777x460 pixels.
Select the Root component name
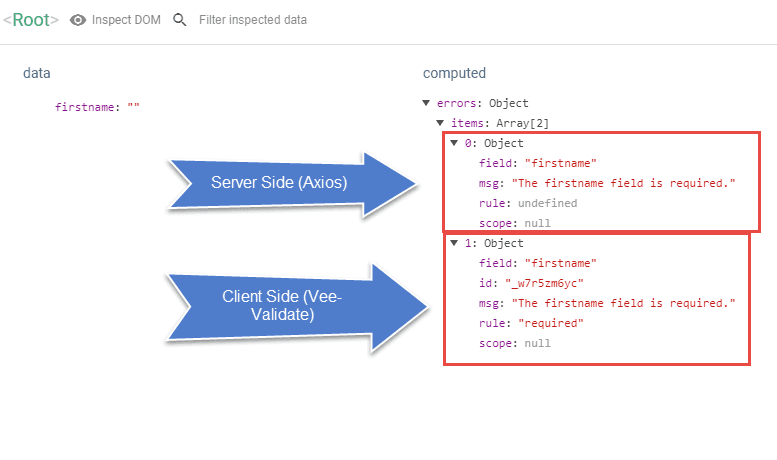[x=31, y=20]
